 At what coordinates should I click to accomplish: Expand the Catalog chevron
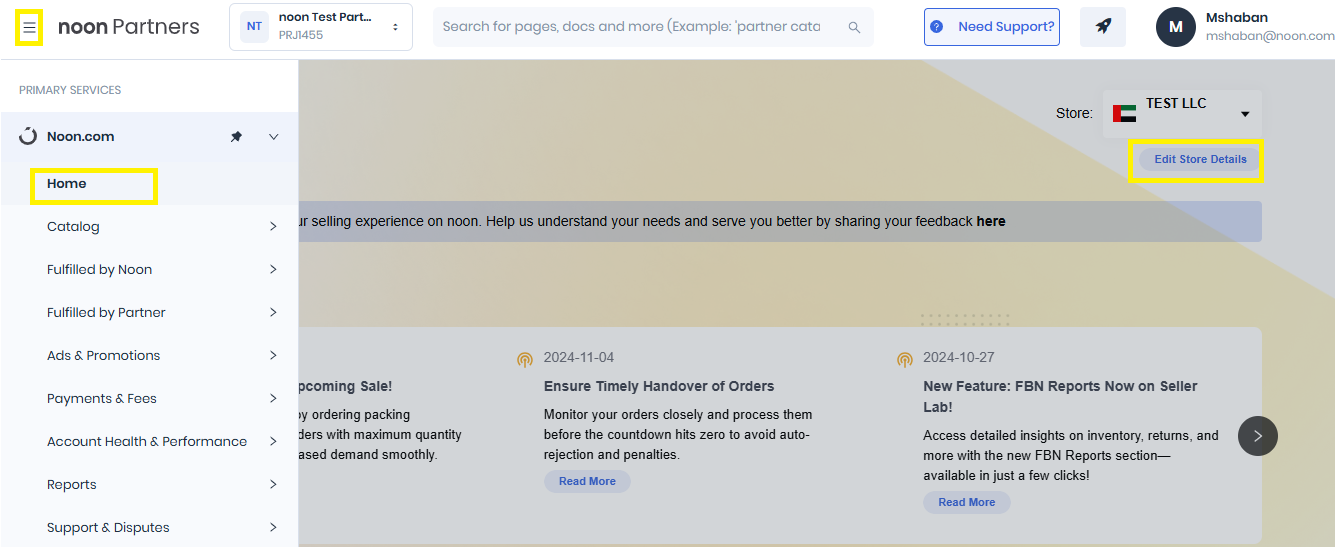click(273, 227)
